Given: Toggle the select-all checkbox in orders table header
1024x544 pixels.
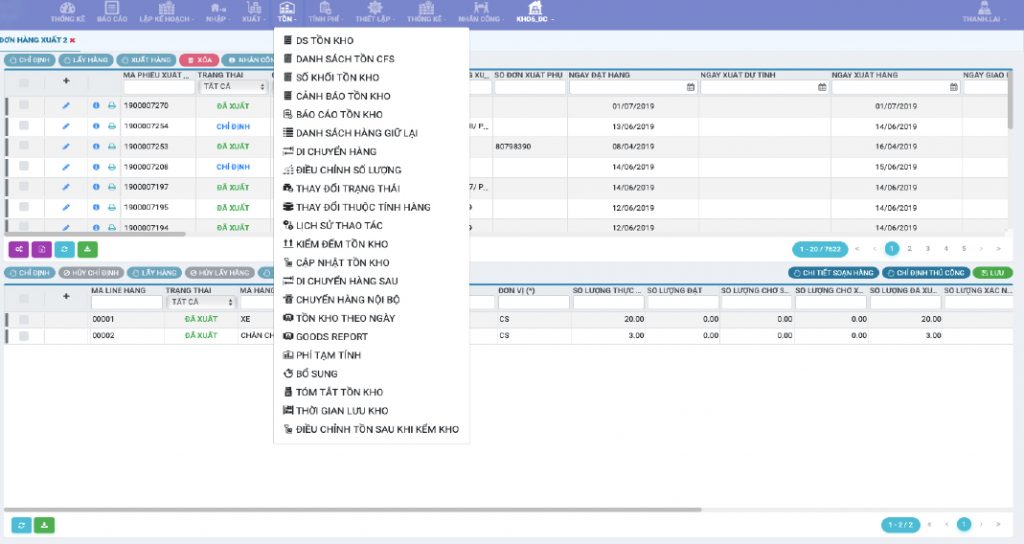Looking at the screenshot, I should tap(24, 81).
